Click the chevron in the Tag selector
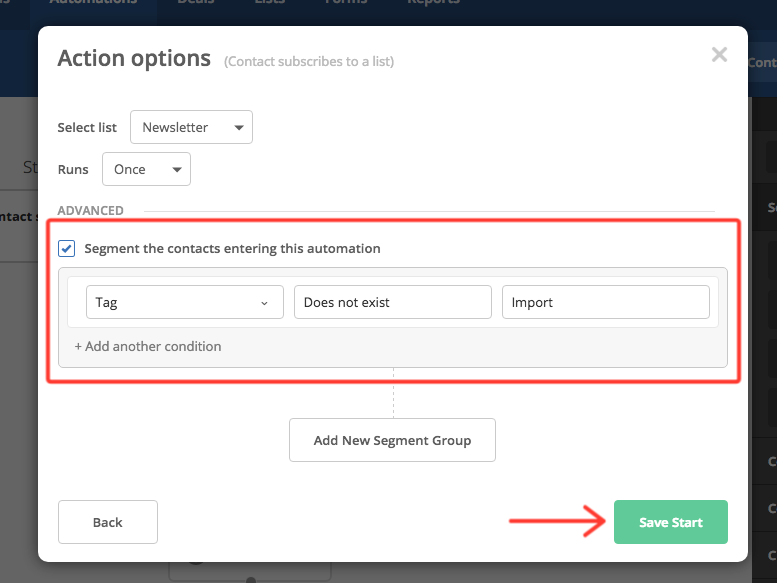This screenshot has width=777, height=583. (264, 303)
